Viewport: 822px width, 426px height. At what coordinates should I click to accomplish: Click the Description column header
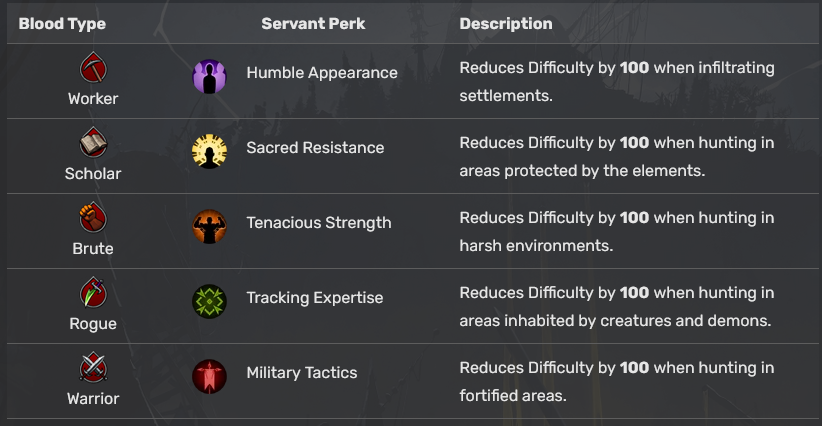505,24
